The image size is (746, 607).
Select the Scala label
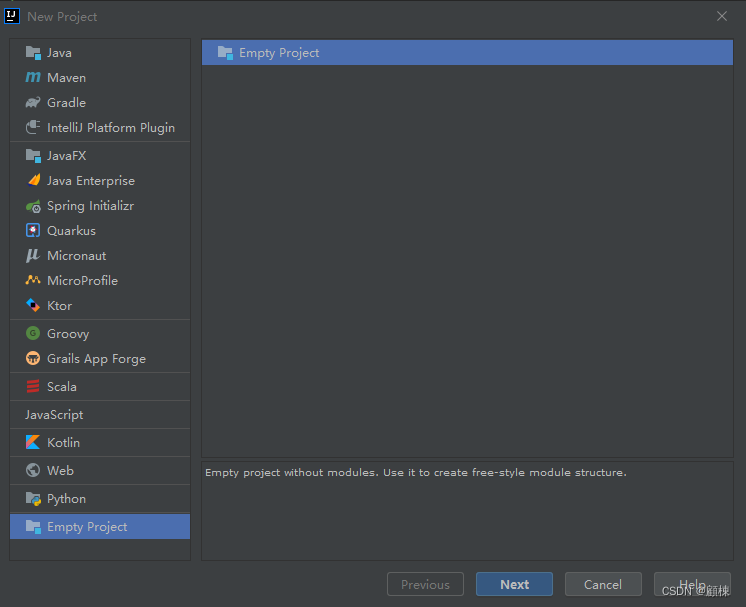[x=62, y=387]
